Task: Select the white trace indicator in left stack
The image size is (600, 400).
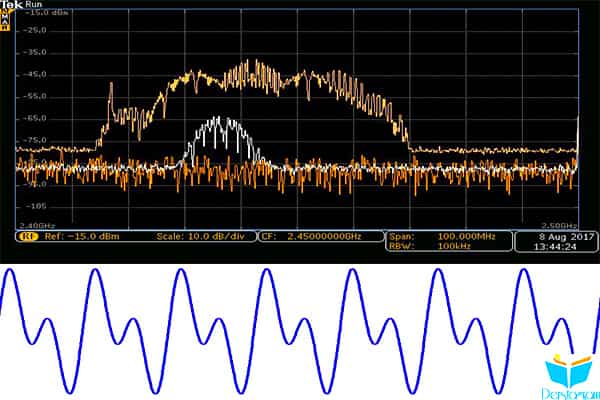Action: (5, 20)
